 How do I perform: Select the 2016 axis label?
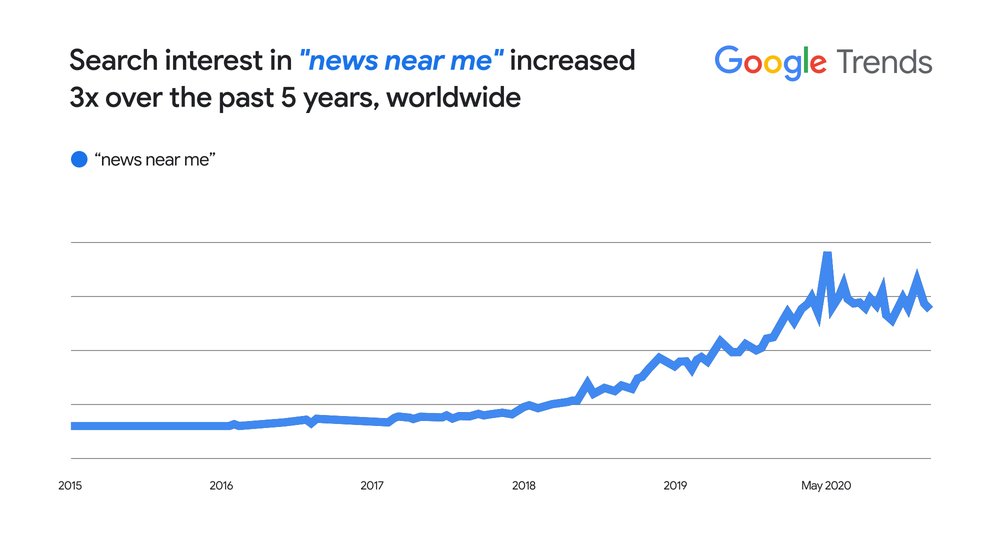(221, 486)
